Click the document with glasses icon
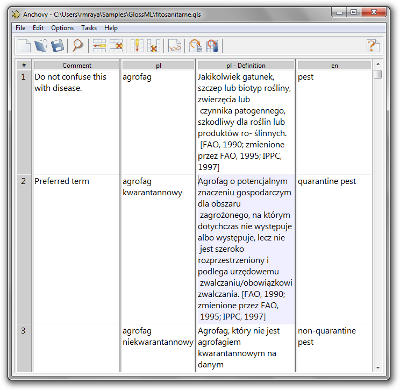The image size is (400, 390). [175, 45]
